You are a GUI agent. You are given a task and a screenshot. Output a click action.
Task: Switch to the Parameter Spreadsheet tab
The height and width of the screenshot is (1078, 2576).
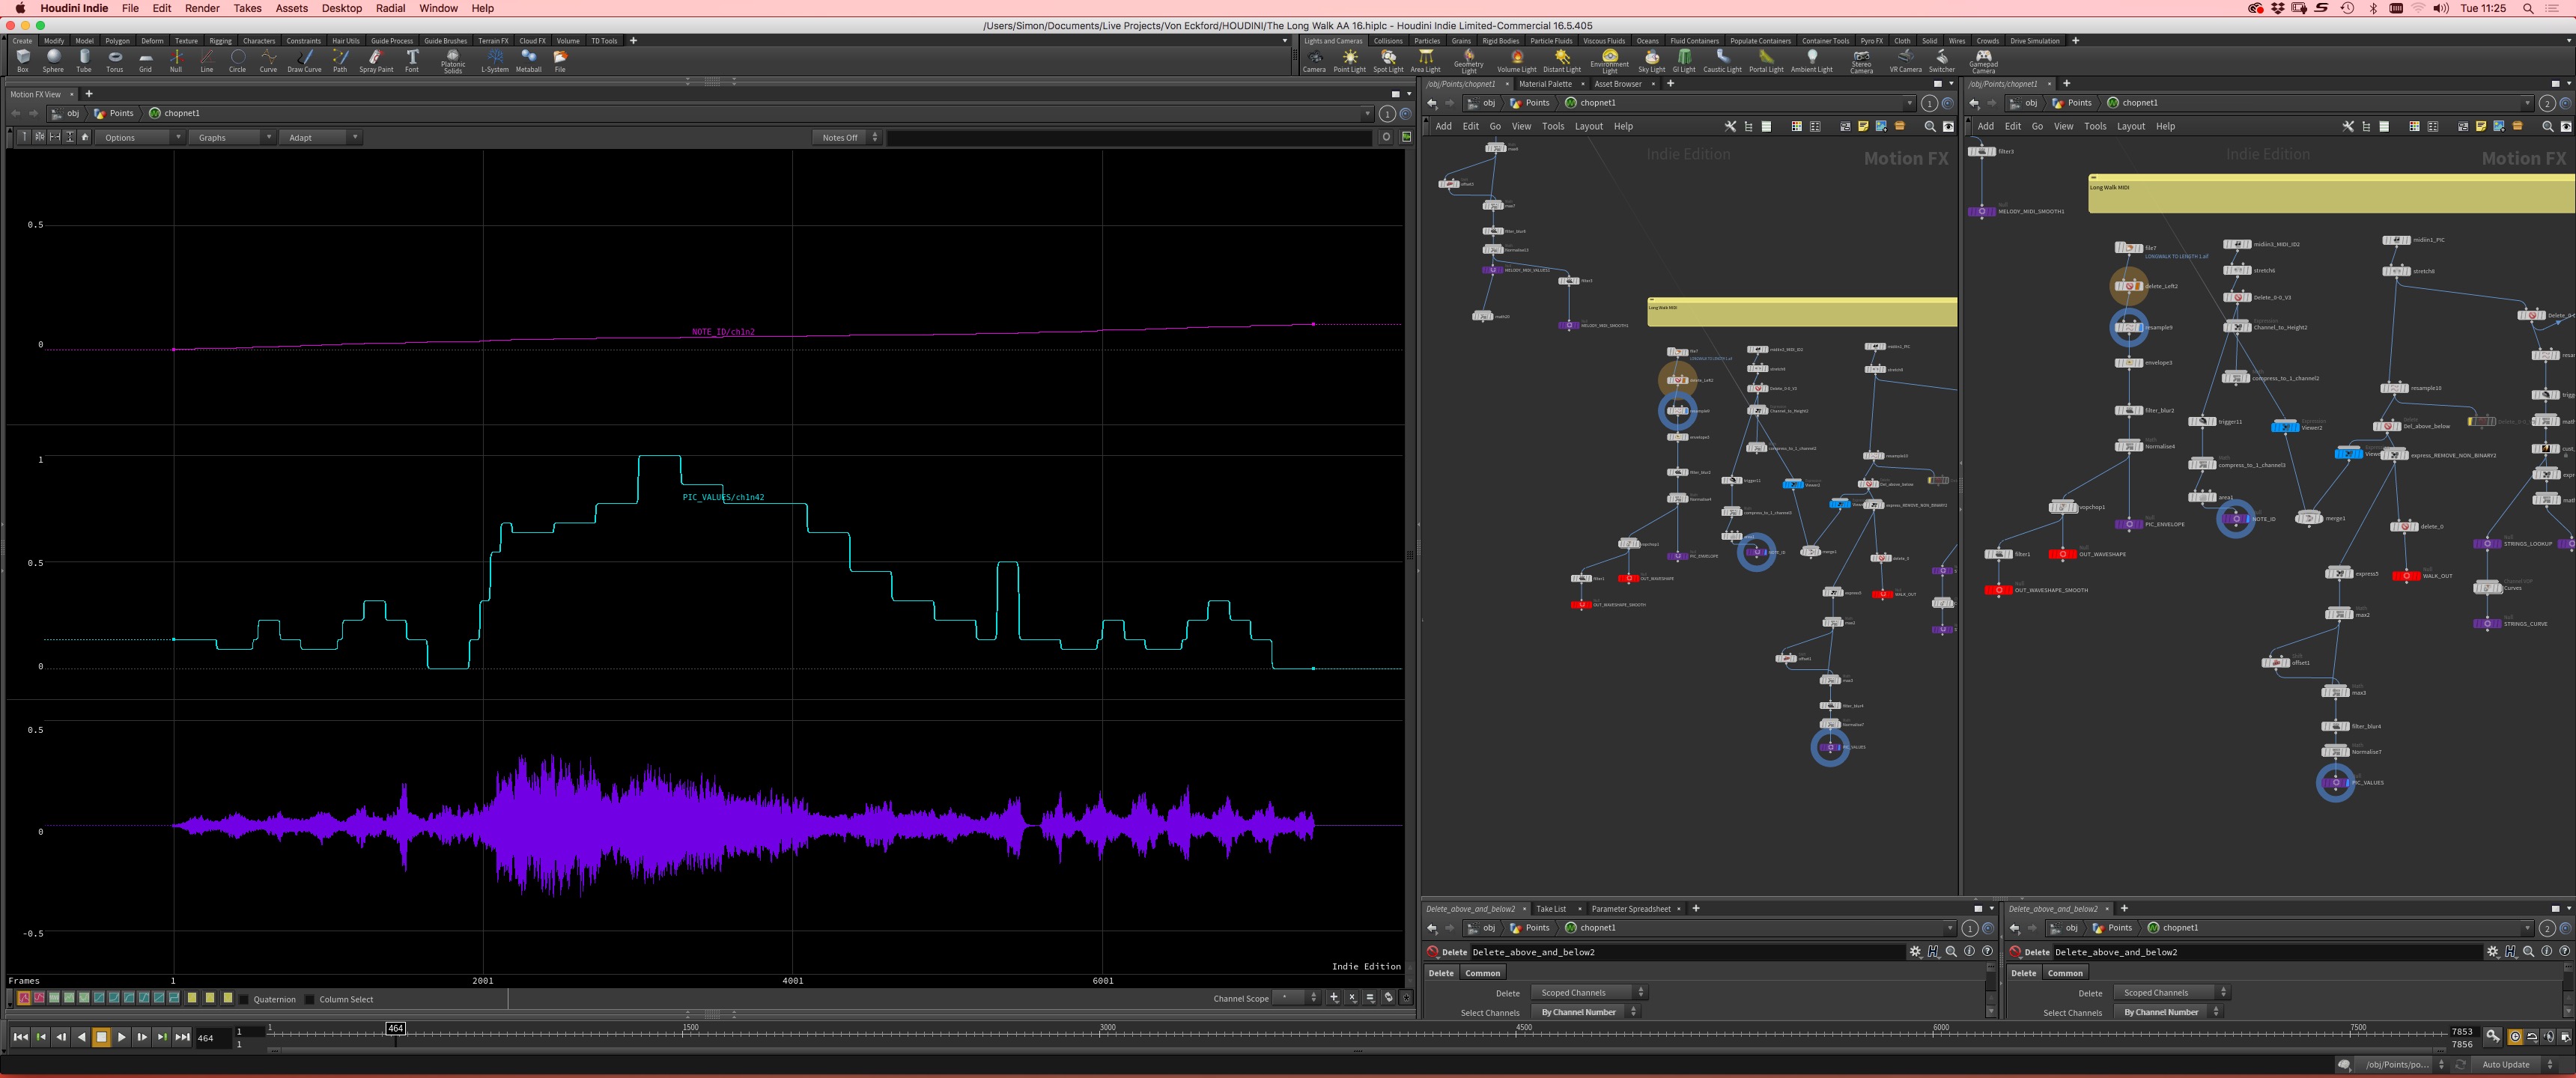click(1630, 909)
